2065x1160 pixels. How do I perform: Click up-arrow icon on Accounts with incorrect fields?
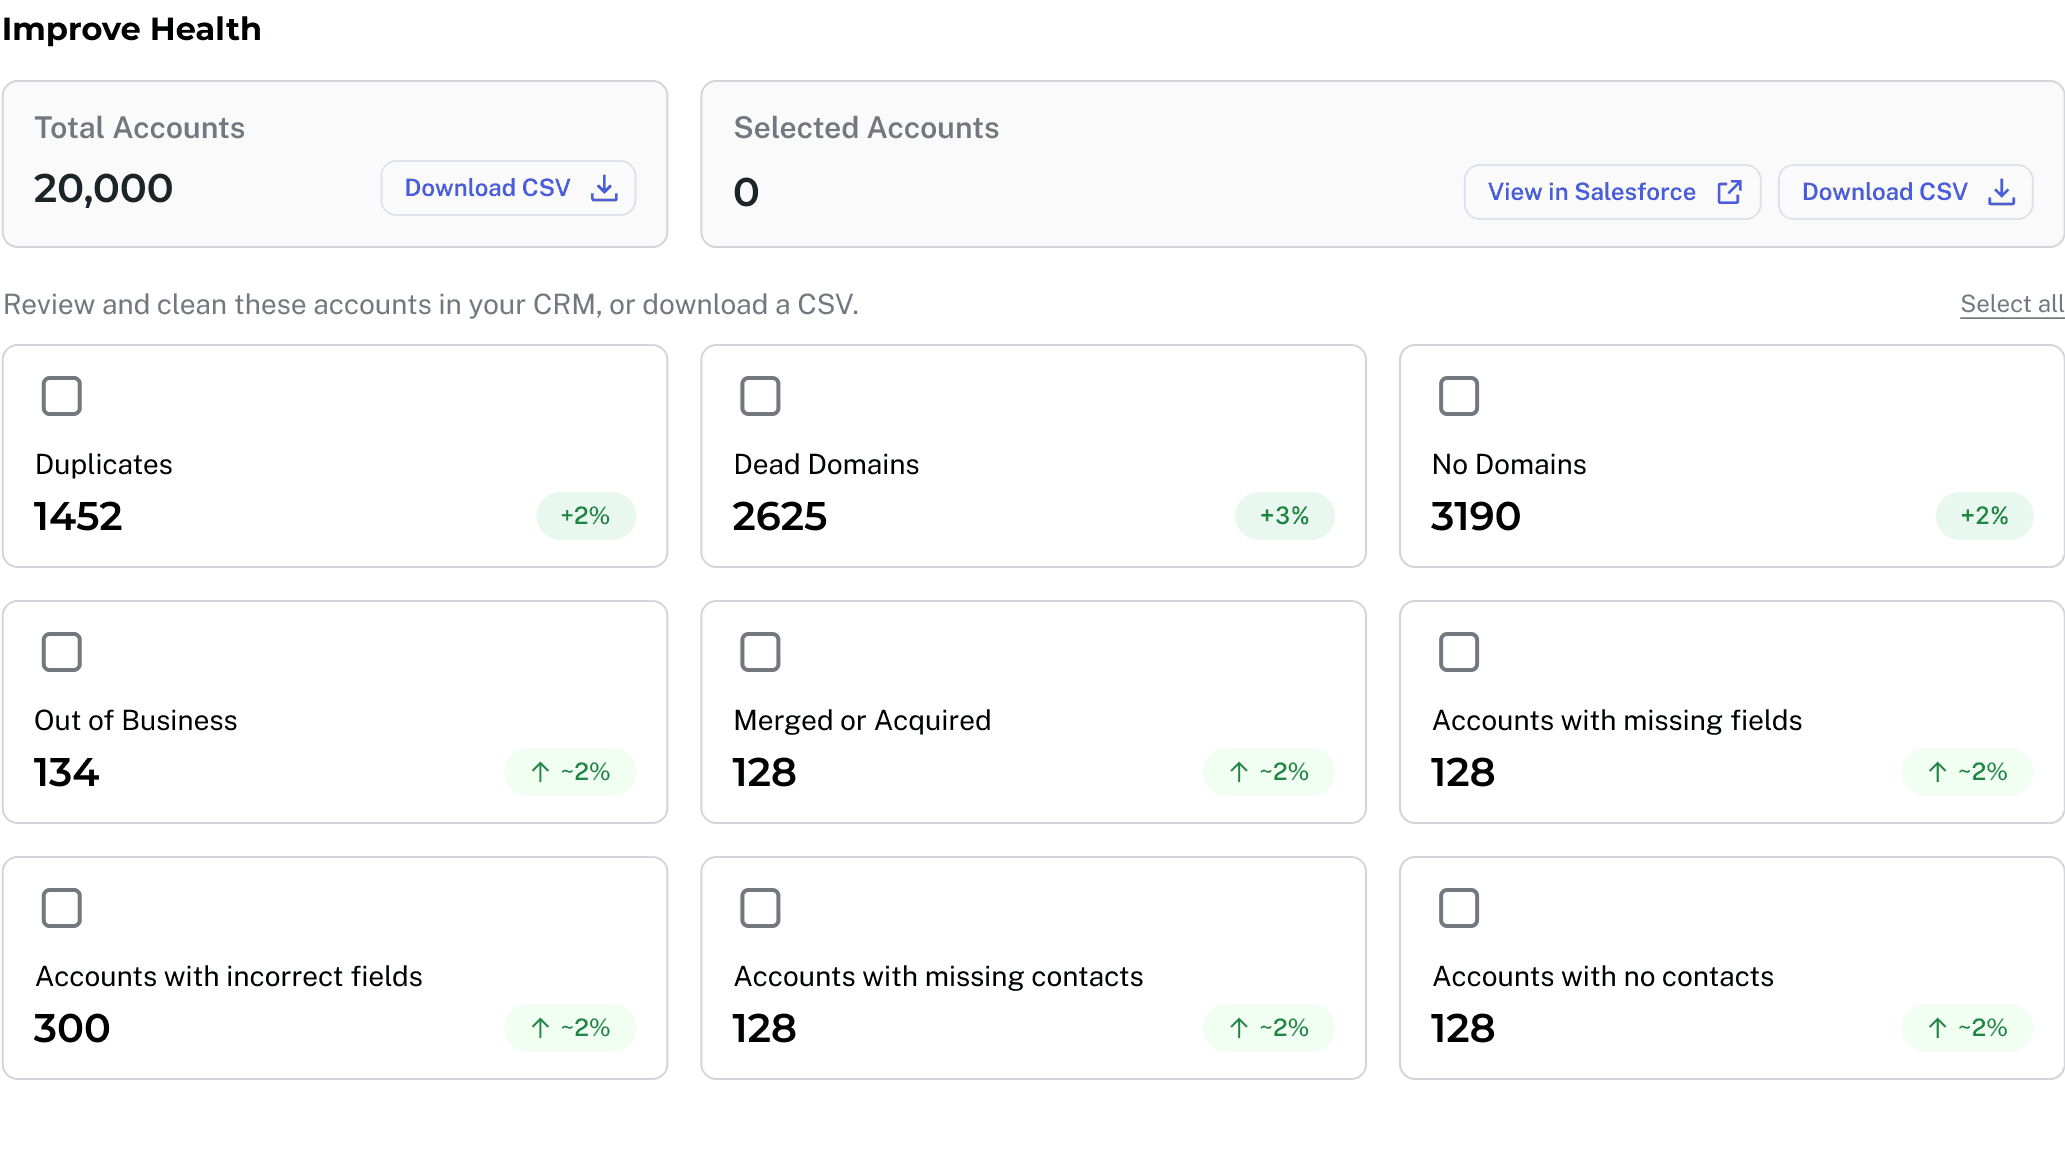(x=540, y=1028)
